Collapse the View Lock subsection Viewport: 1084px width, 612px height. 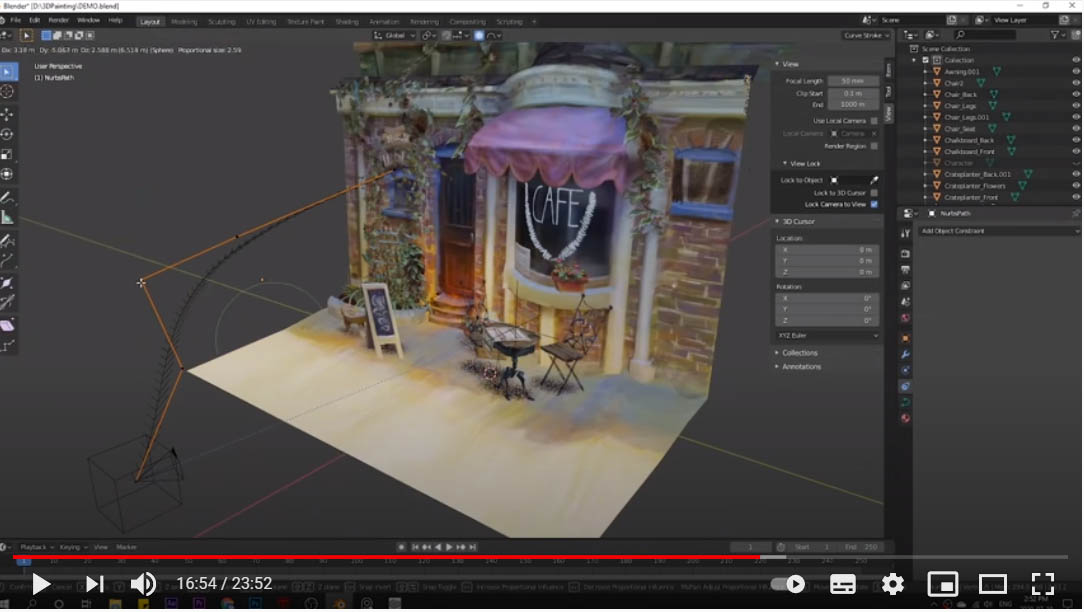point(785,164)
